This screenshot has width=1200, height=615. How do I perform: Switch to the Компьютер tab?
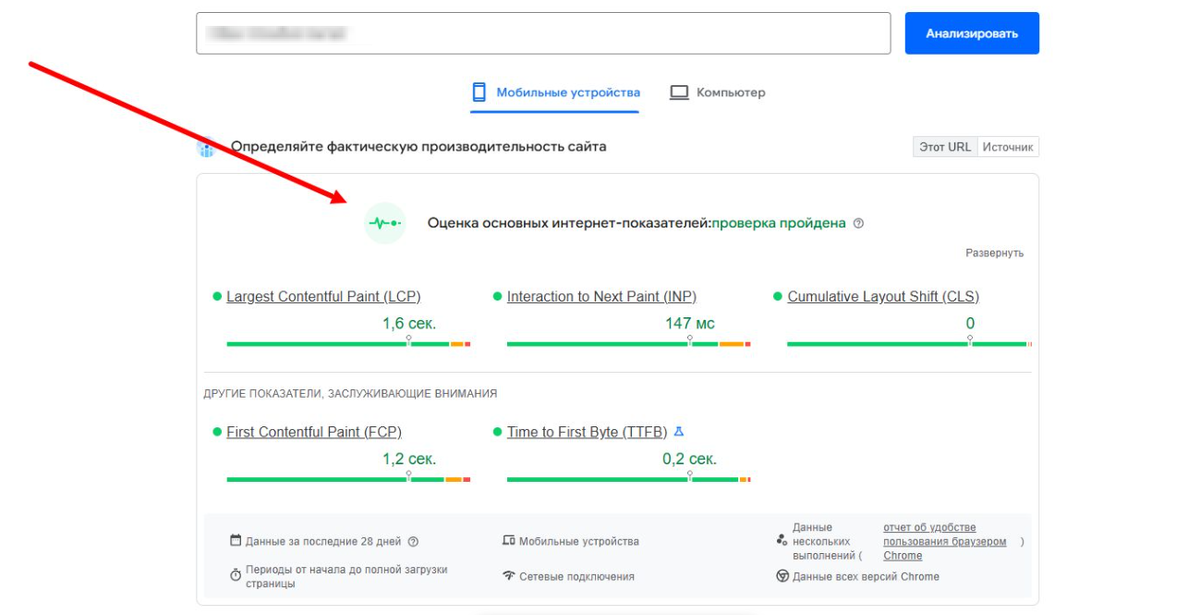pos(717,91)
